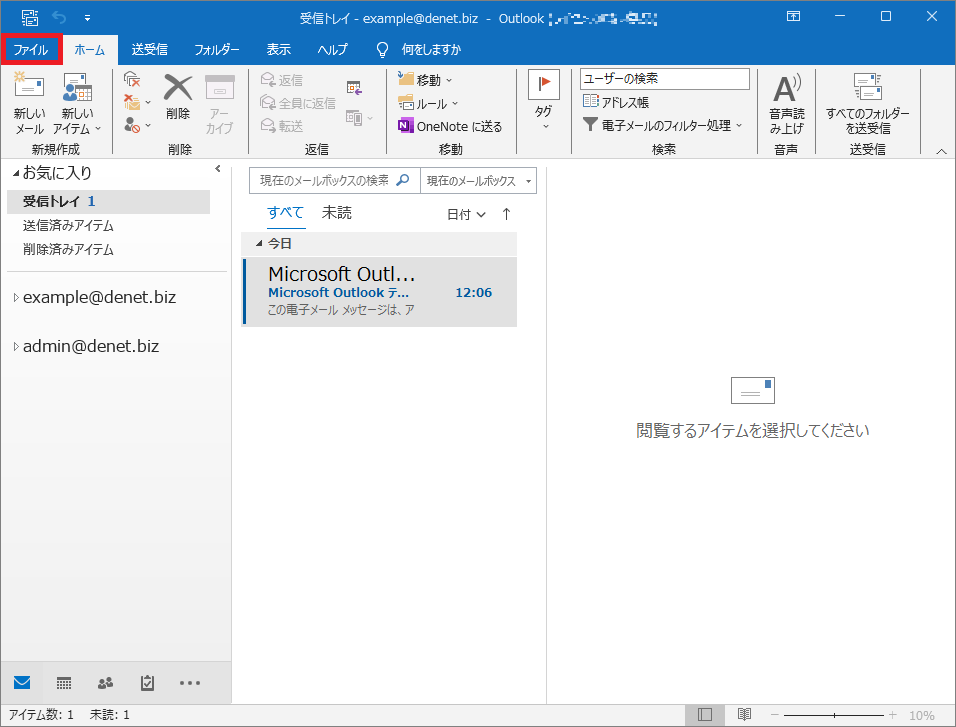Click the zoom in plus button
The image size is (956, 727).
click(893, 715)
